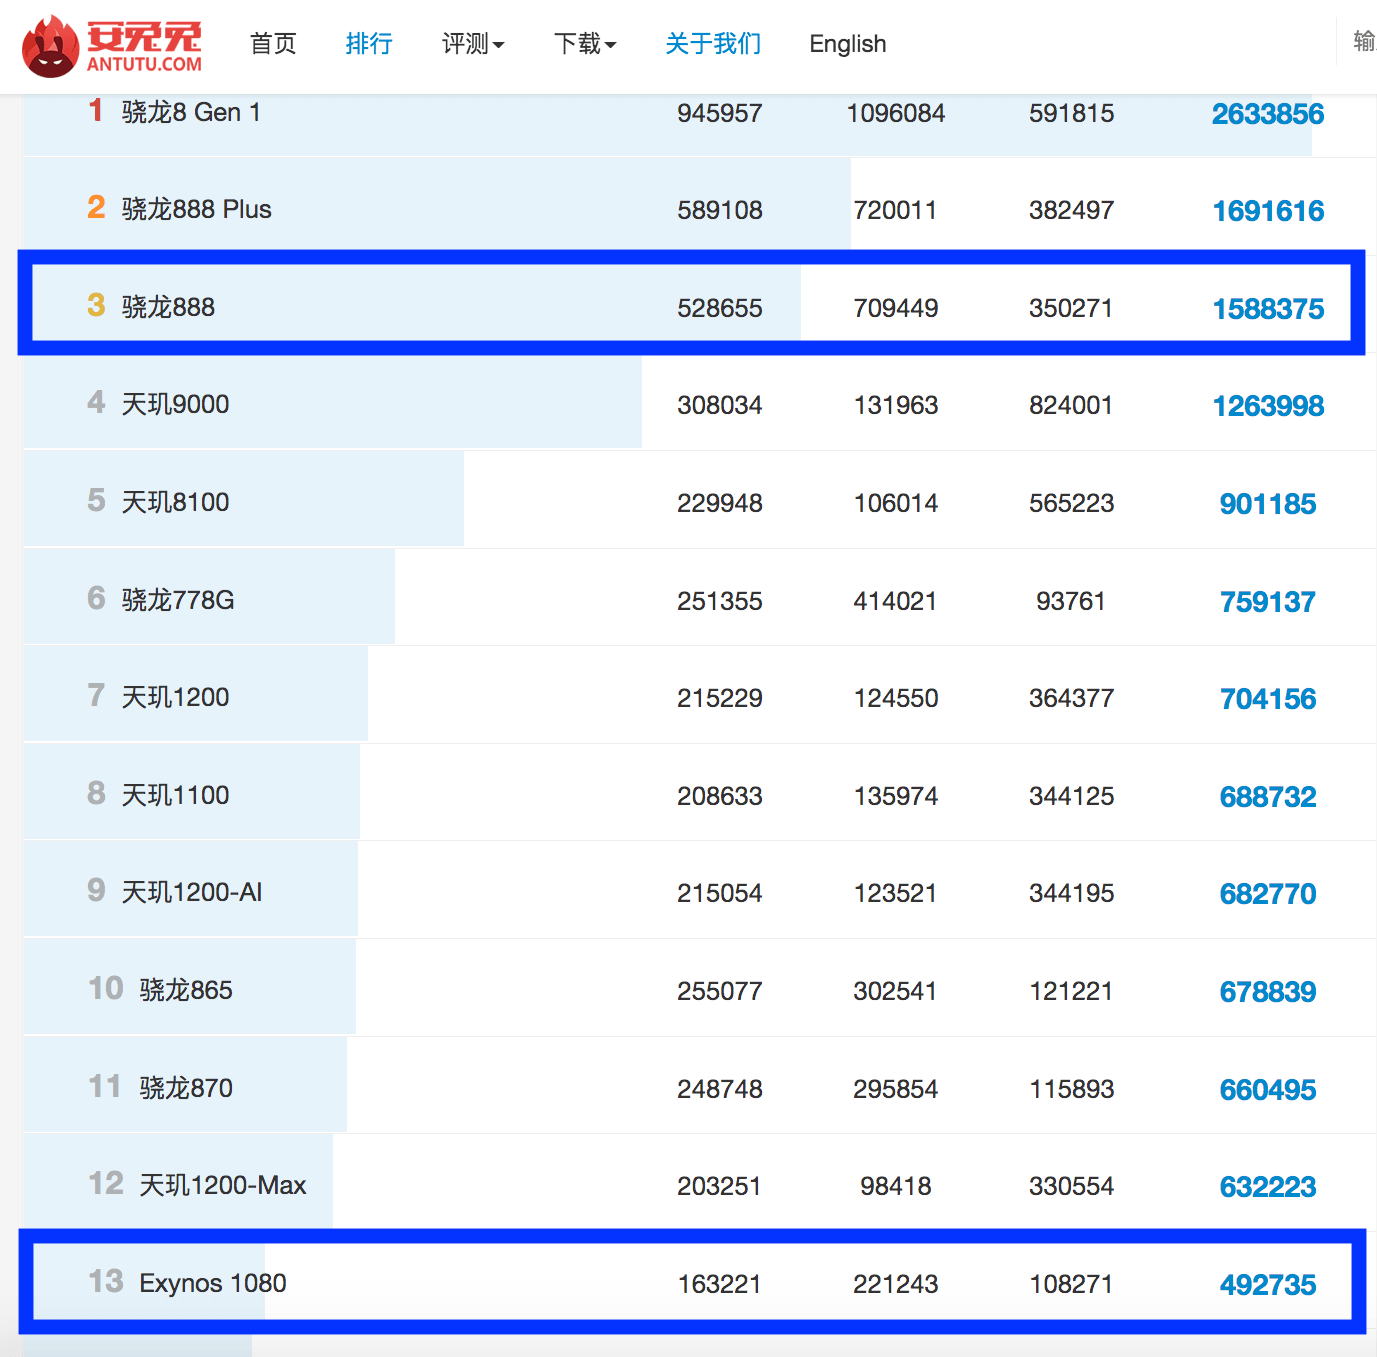Click value 93761 for 骁龙778G
Image resolution: width=1377 pixels, height=1357 pixels.
1071,601
